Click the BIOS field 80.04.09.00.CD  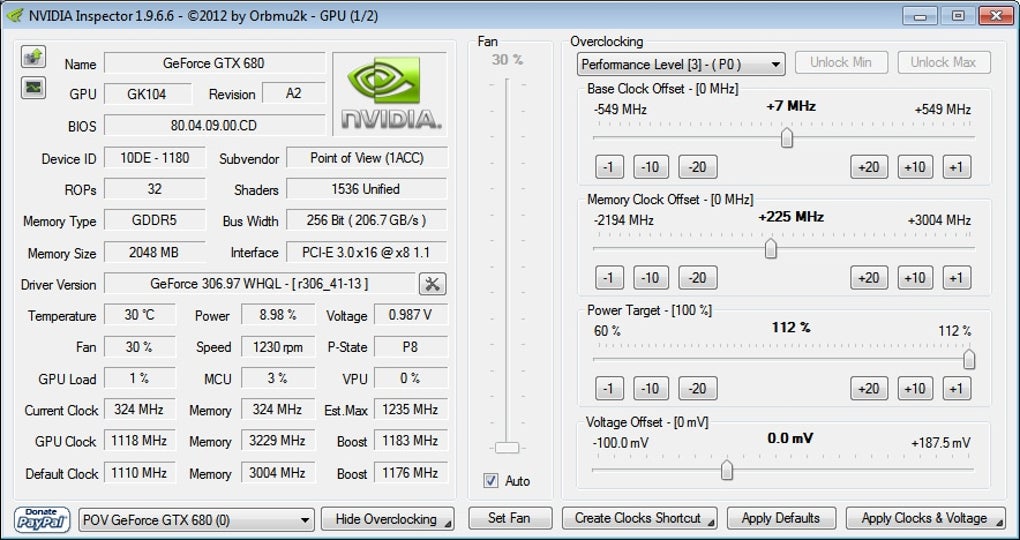click(214, 125)
